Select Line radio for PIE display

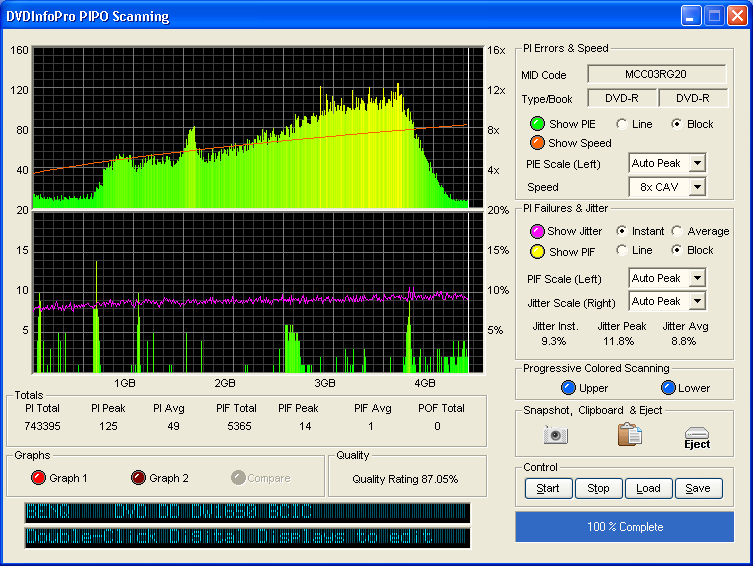(x=622, y=124)
